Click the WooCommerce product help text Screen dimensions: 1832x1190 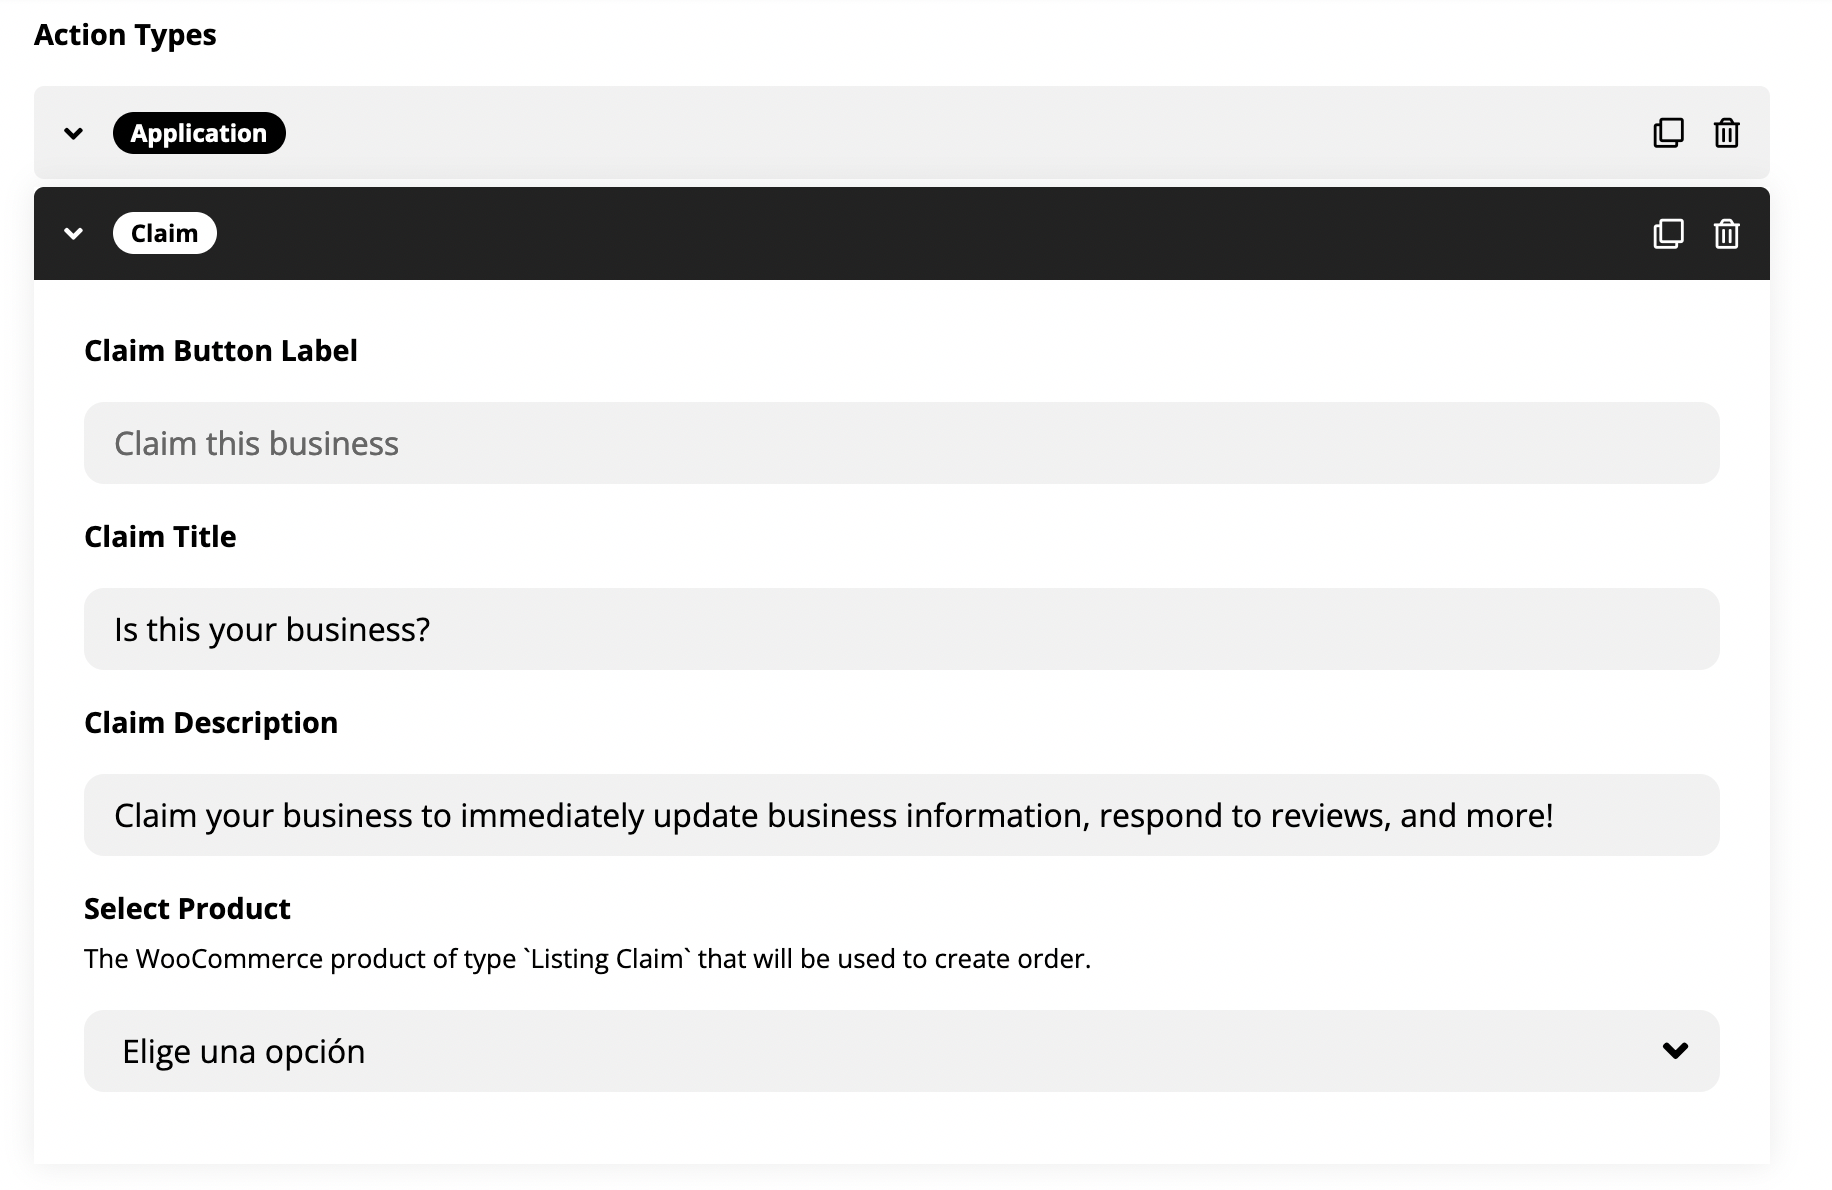point(587,959)
